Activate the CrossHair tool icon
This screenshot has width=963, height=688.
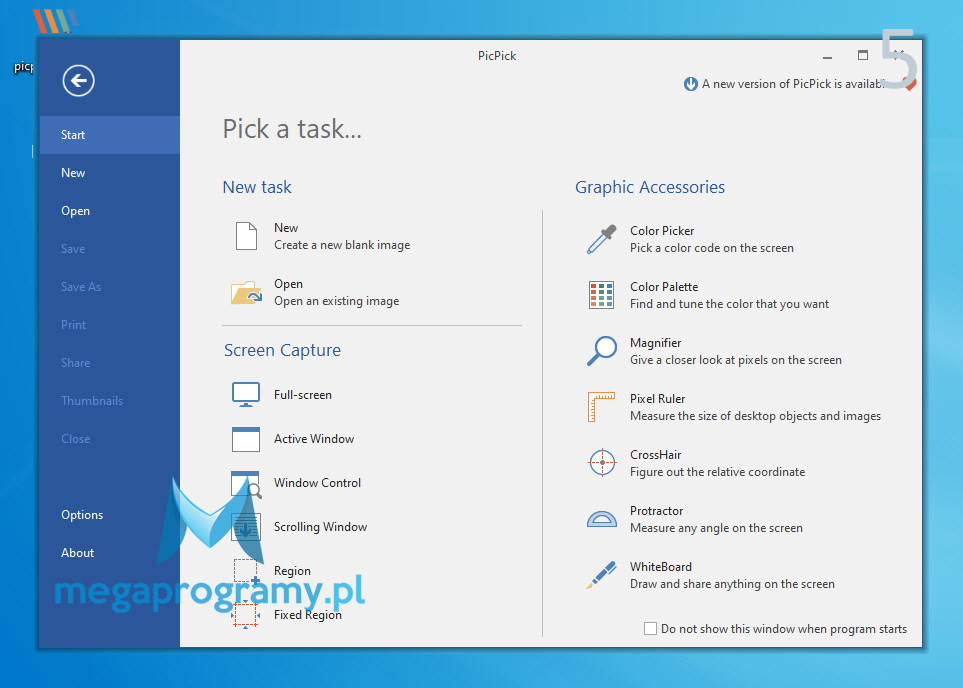coord(602,463)
